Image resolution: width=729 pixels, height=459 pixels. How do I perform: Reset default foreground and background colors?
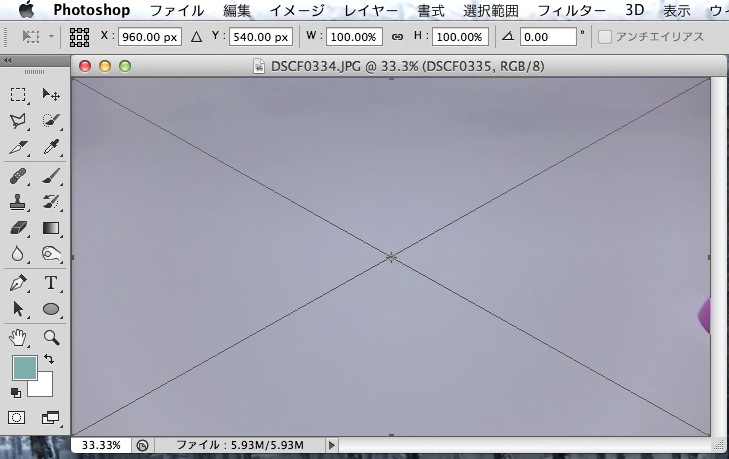click(x=16, y=393)
